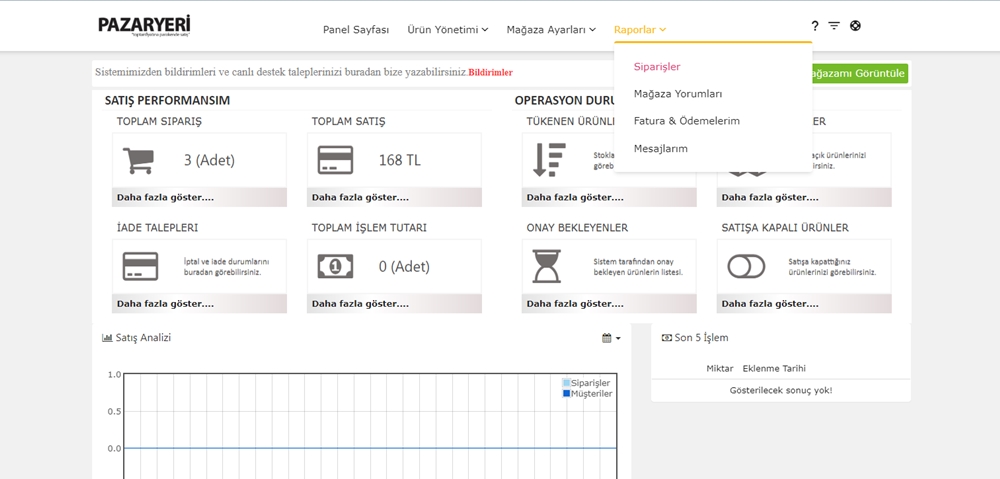Click the Miktar column header
1000x479 pixels.
[719, 369]
